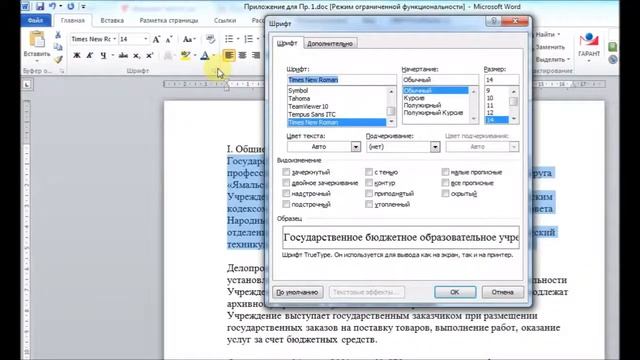Viewport: 640px width, 360px height.
Task: Check the с тенью option
Action: coord(369,172)
